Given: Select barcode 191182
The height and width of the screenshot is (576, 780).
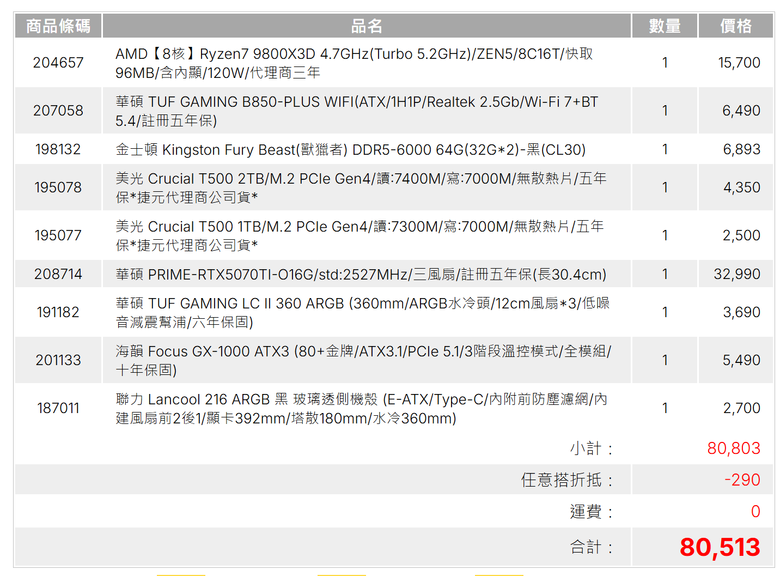Looking at the screenshot, I should 58,312.
